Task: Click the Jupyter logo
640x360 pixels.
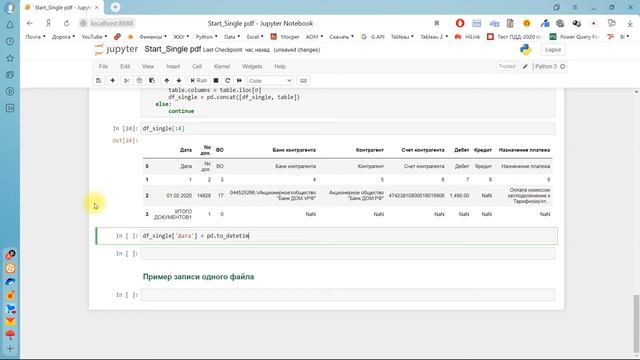Action: [x=116, y=49]
